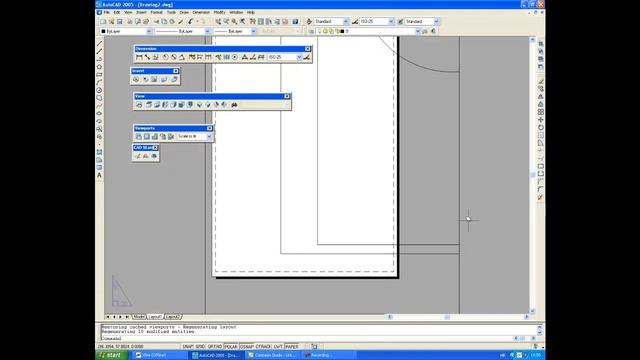Select the Line tool in Draw toolbar

coord(99,44)
